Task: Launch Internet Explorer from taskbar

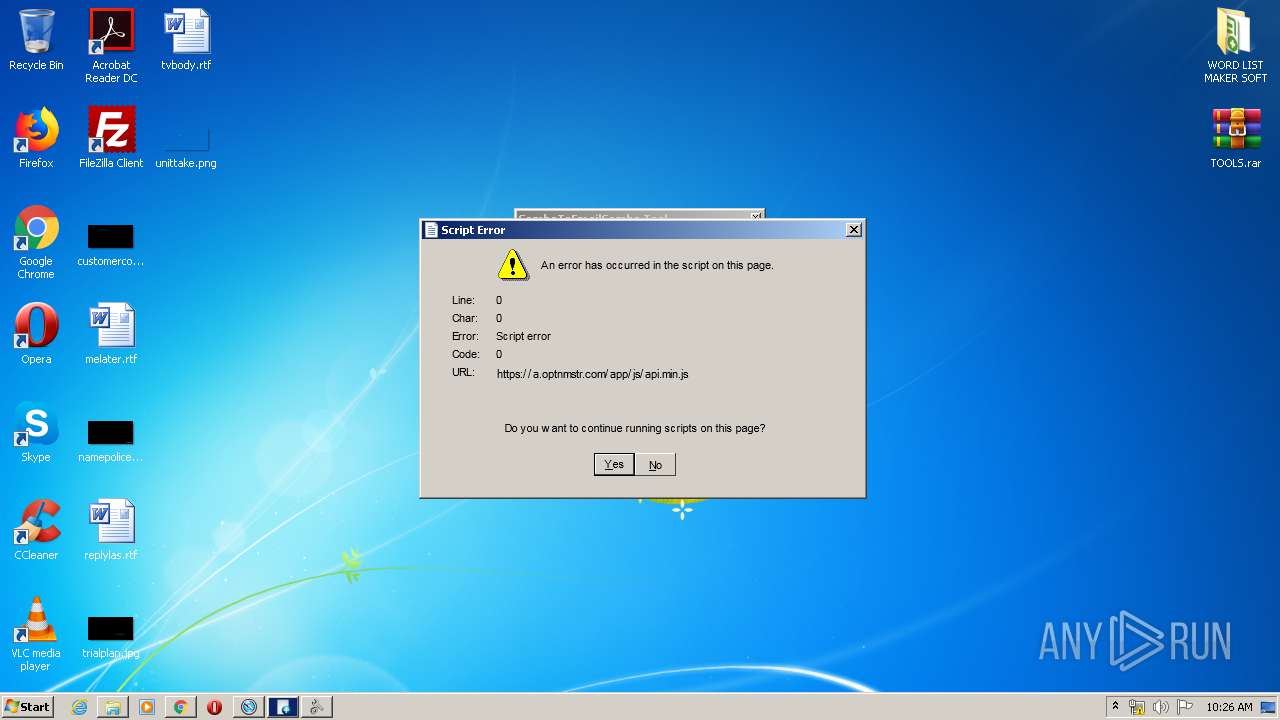Action: click(79, 707)
